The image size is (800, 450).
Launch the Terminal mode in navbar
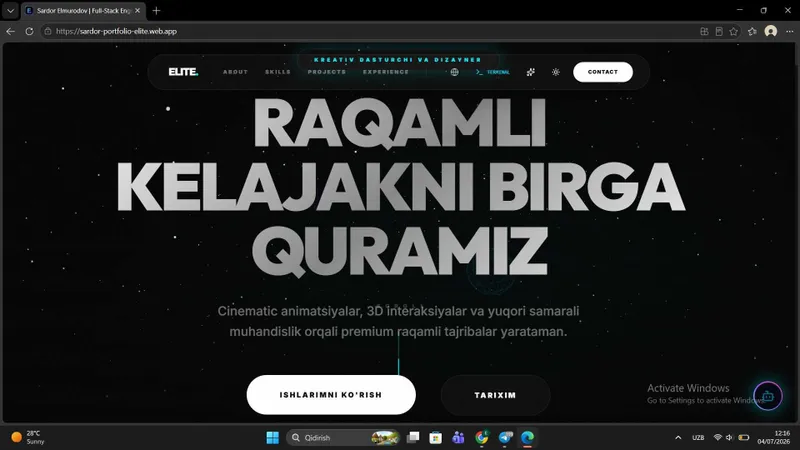(x=492, y=72)
